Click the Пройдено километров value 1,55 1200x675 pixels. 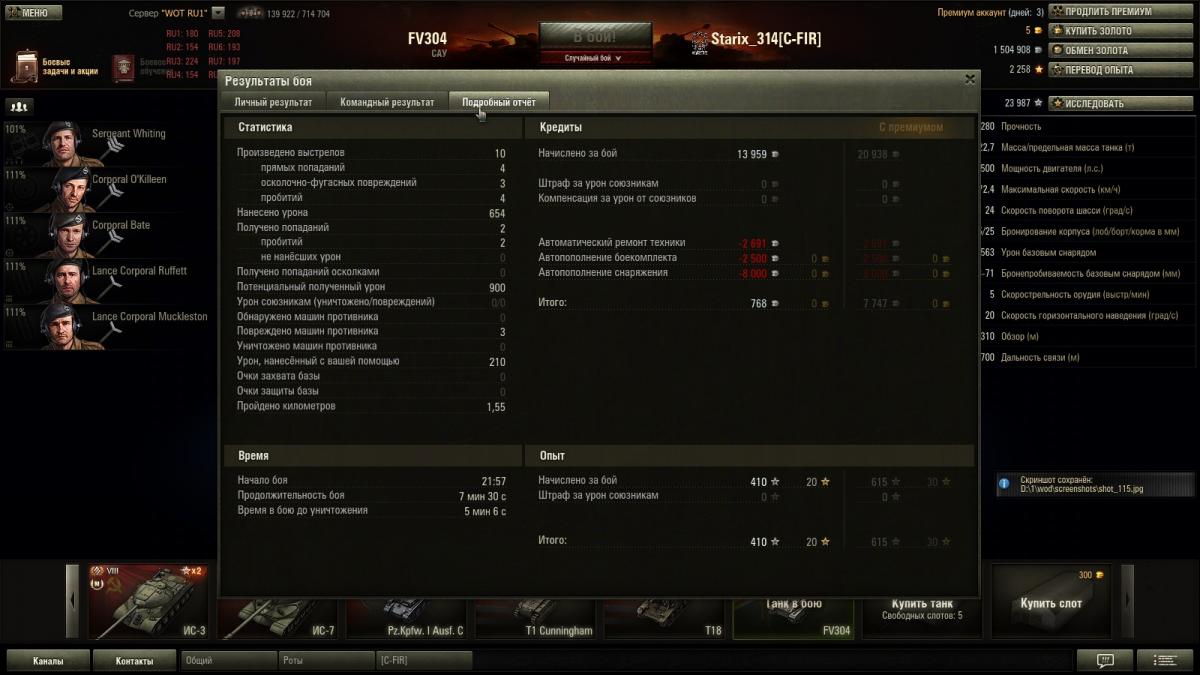(496, 407)
